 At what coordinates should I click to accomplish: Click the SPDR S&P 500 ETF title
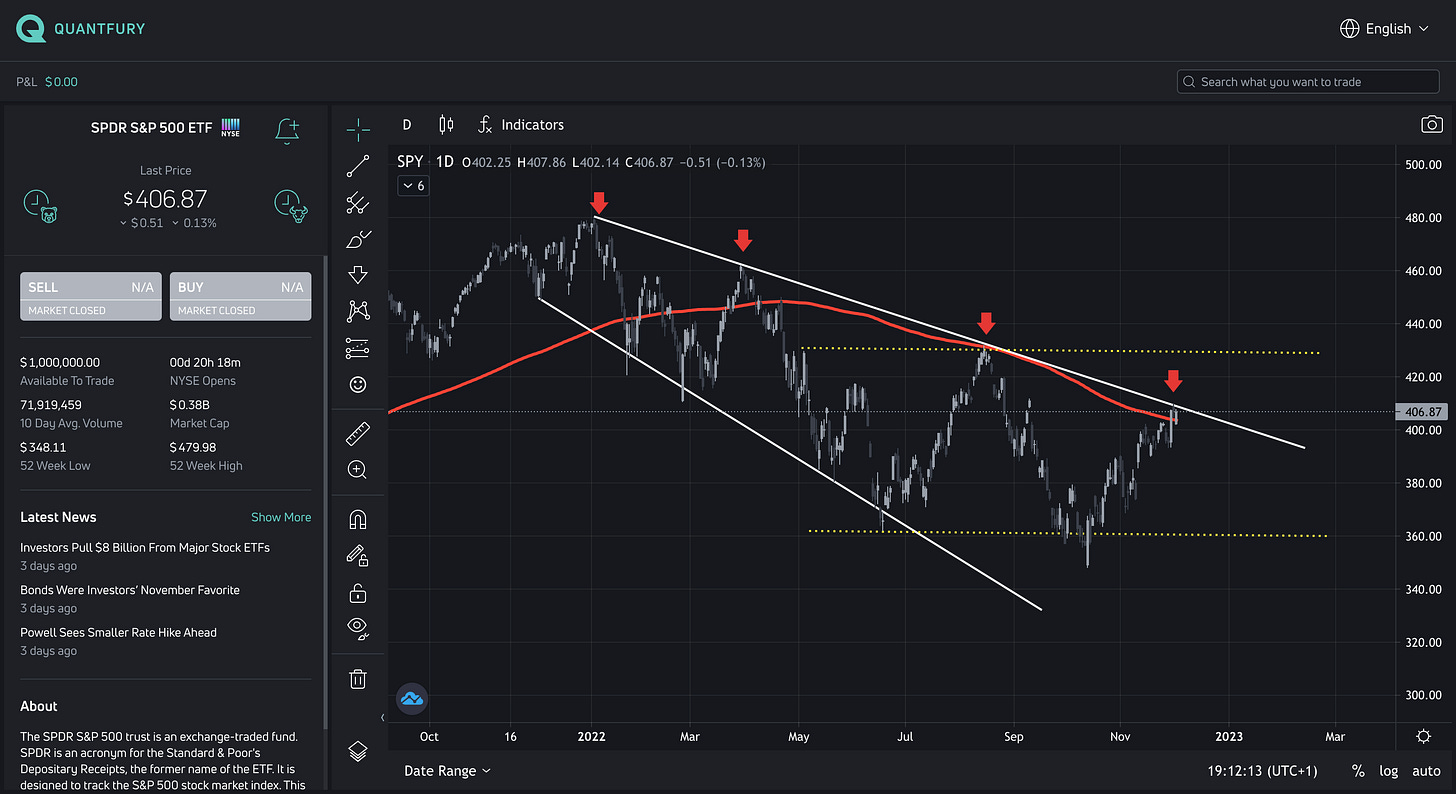151,127
